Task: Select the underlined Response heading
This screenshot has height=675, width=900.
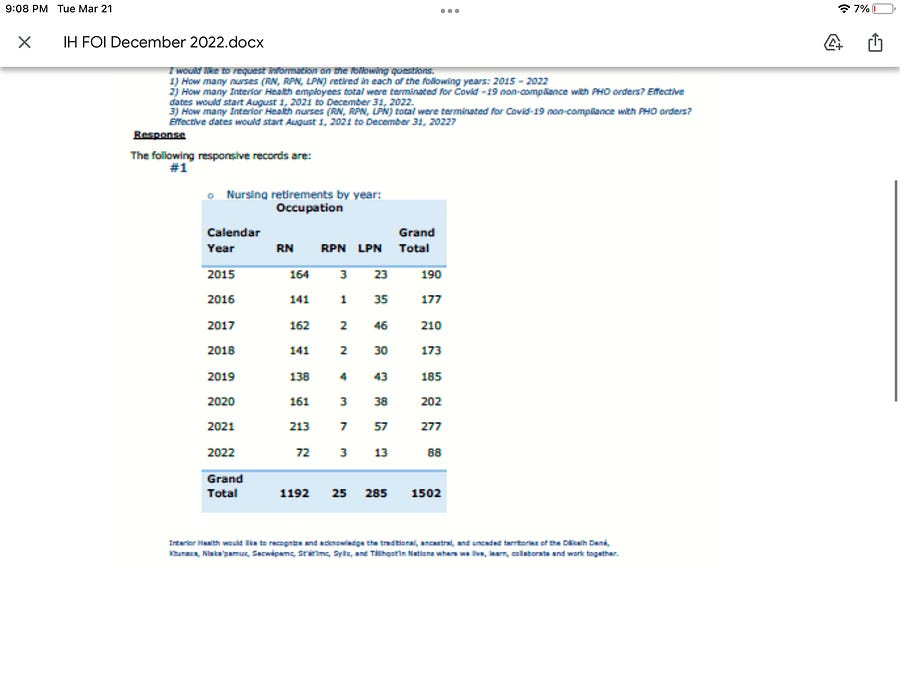Action: click(x=160, y=134)
